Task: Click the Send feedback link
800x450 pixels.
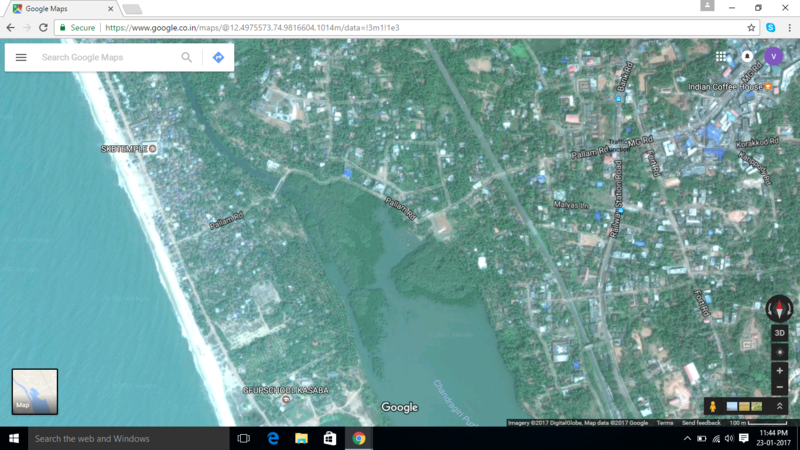Action: tap(701, 423)
